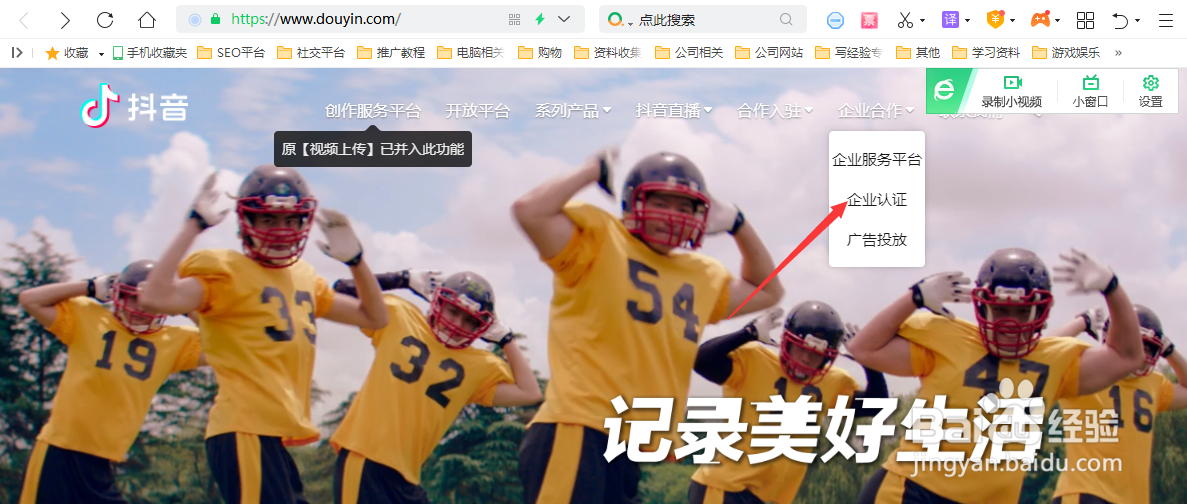Open the pink ticket extension icon

coord(869,20)
